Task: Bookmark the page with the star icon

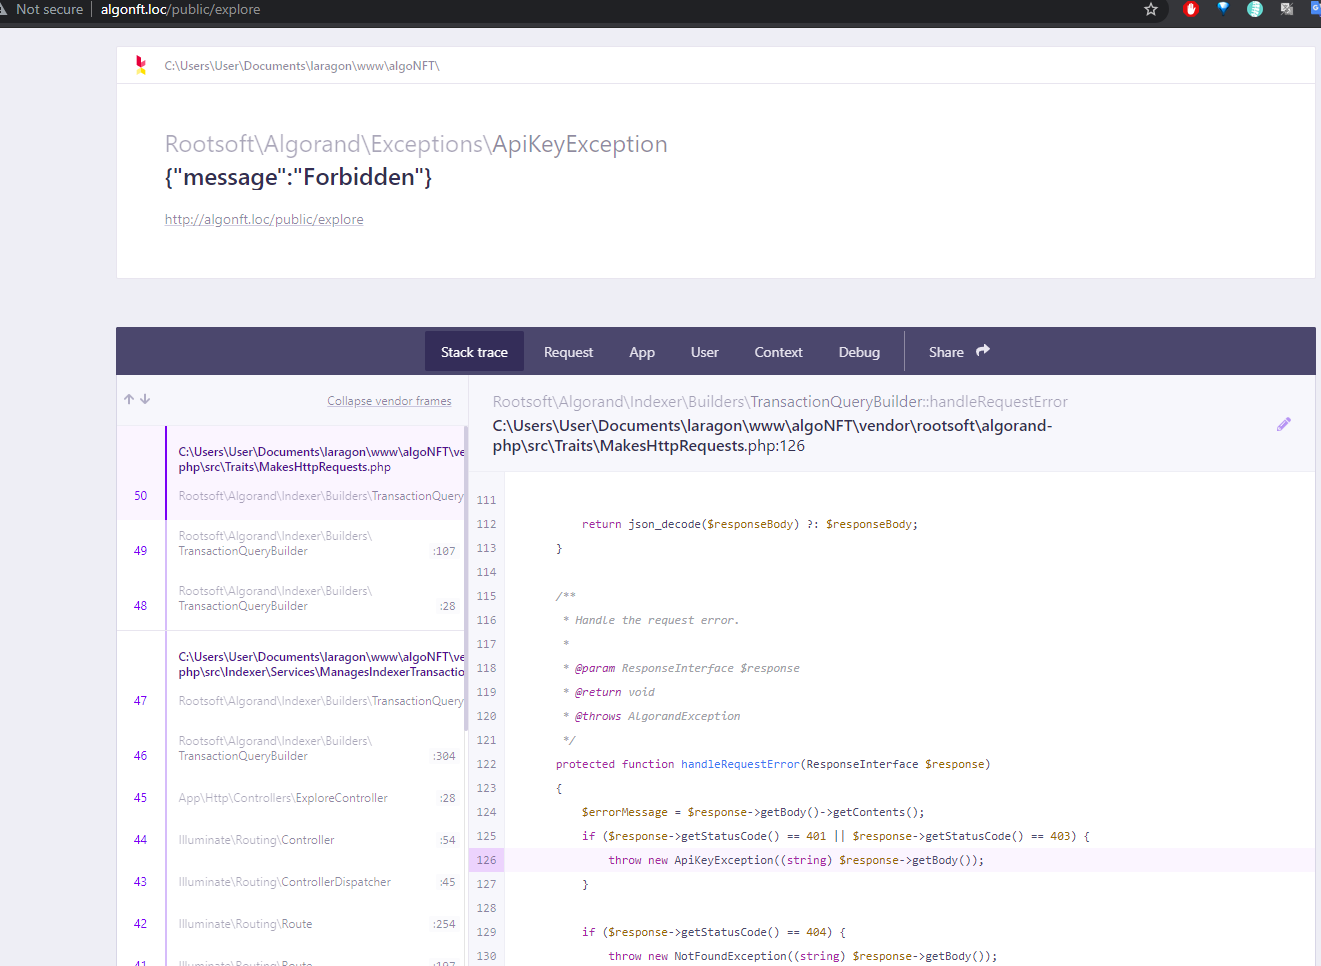Action: (1151, 10)
